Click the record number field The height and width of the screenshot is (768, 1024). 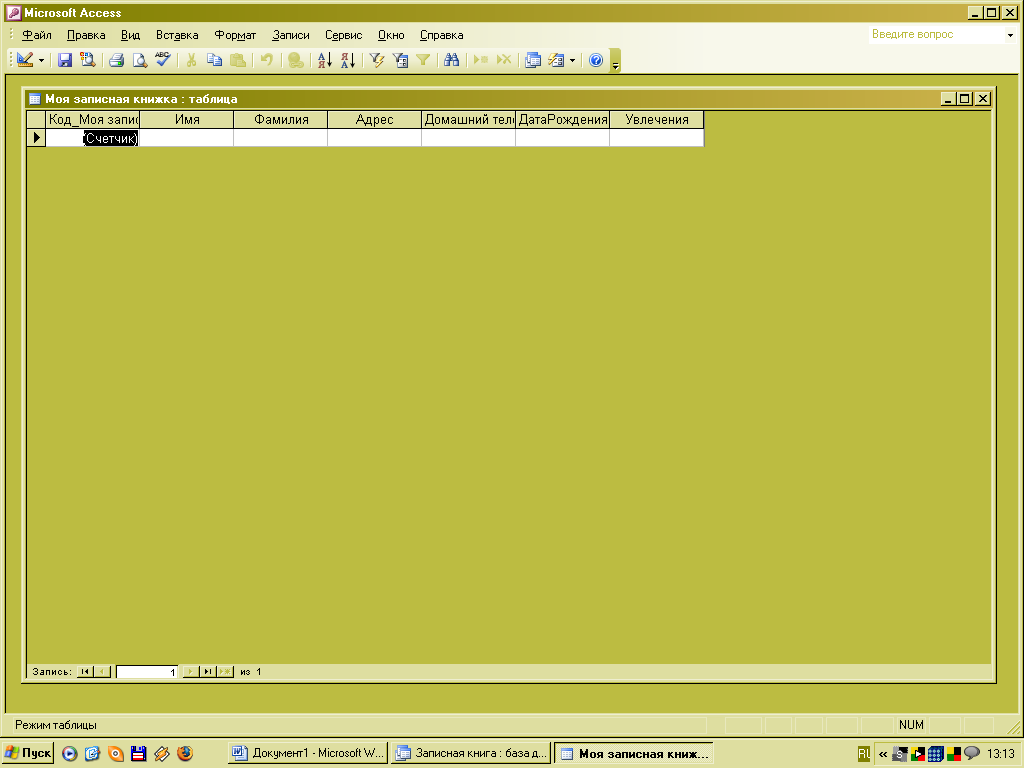point(147,671)
